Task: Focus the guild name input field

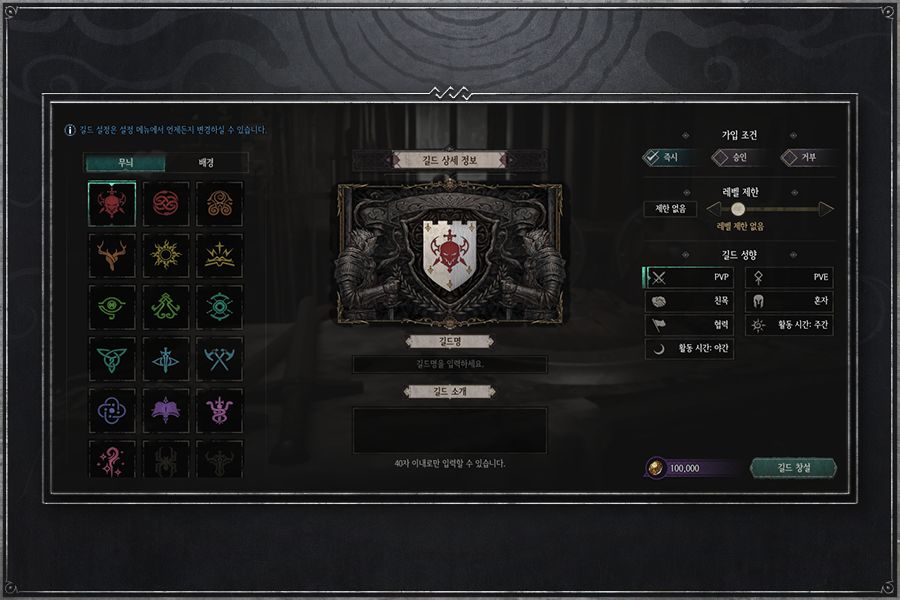Action: 449,364
